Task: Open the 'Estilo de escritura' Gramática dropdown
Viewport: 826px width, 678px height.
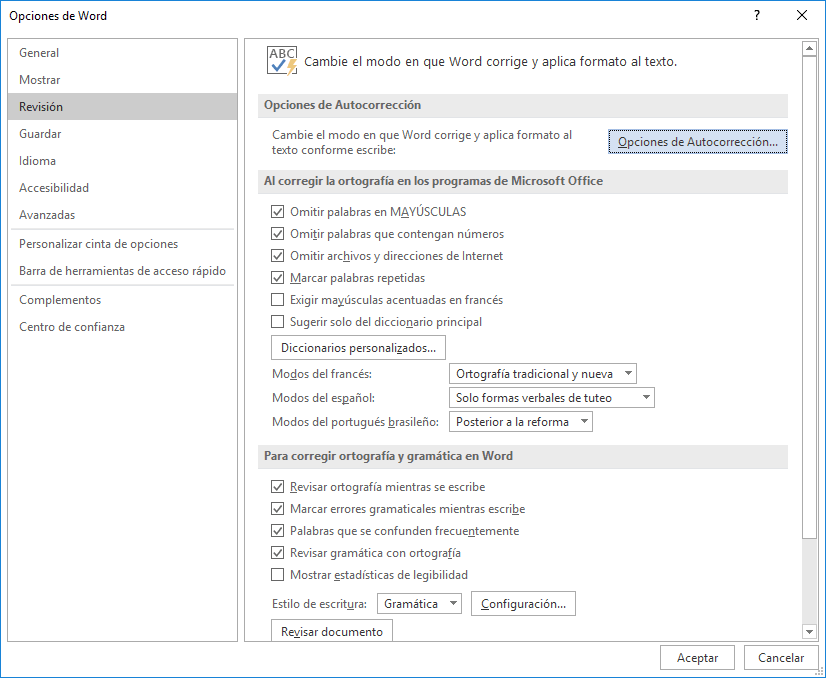Action: 420,604
